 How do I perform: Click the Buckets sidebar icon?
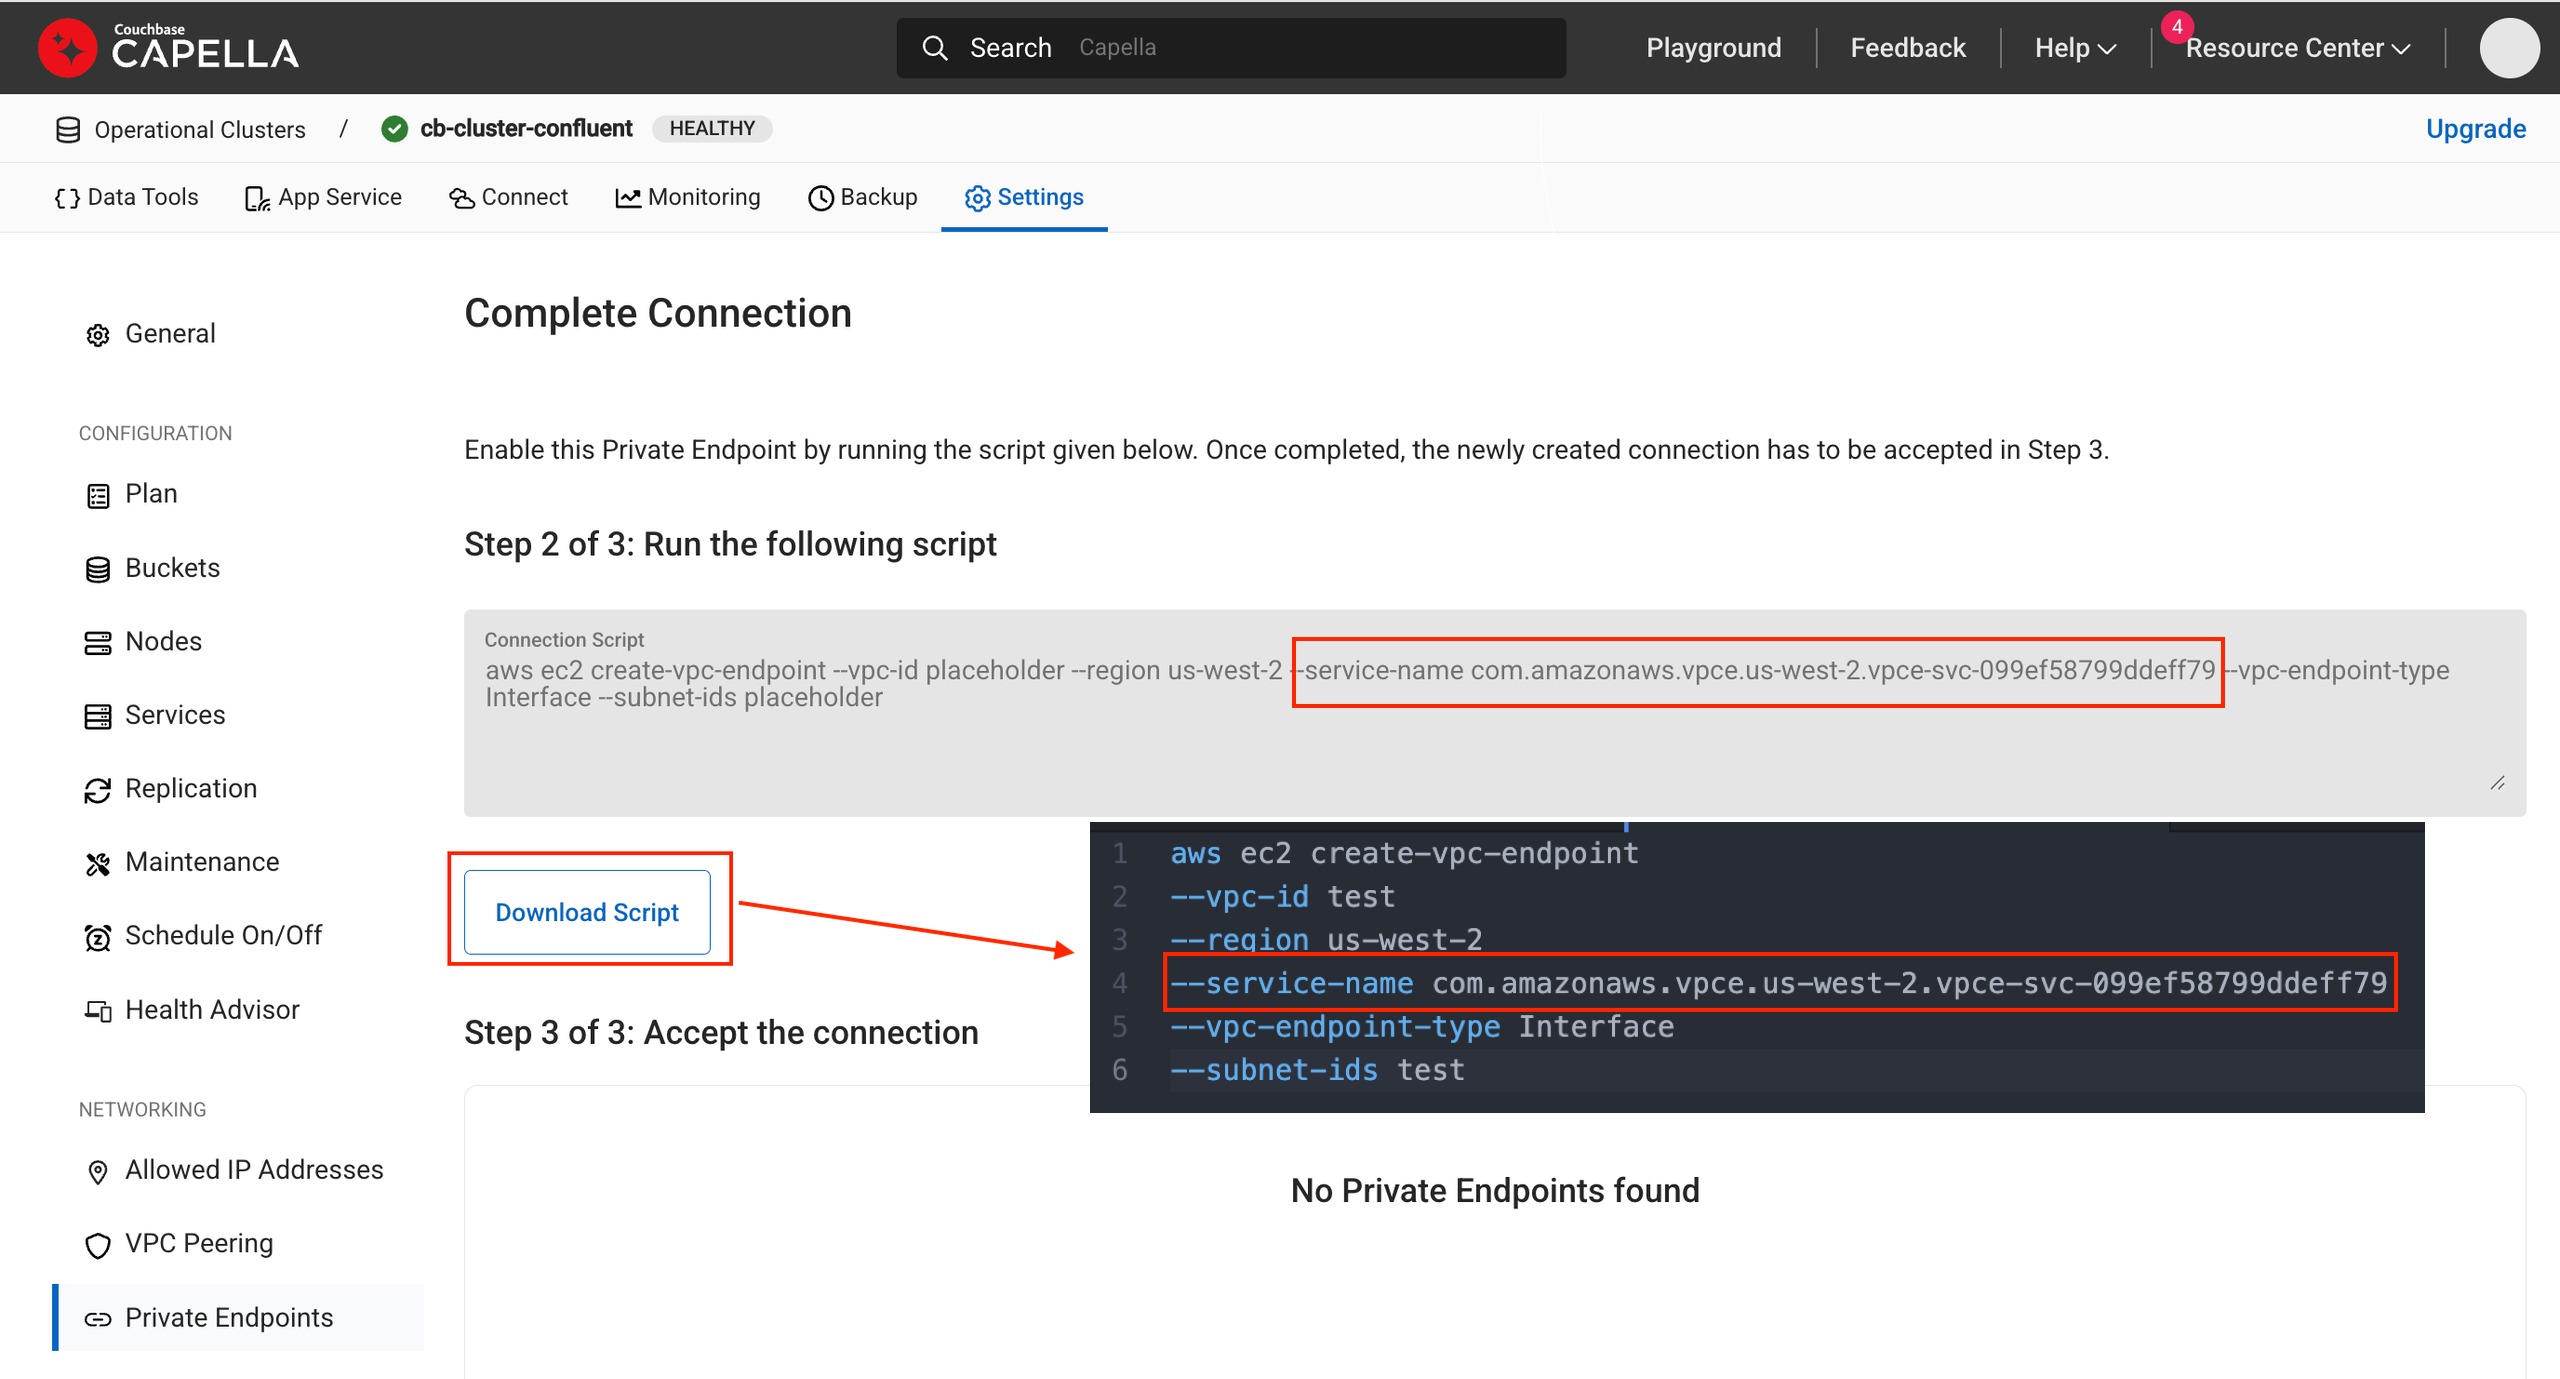coord(97,569)
